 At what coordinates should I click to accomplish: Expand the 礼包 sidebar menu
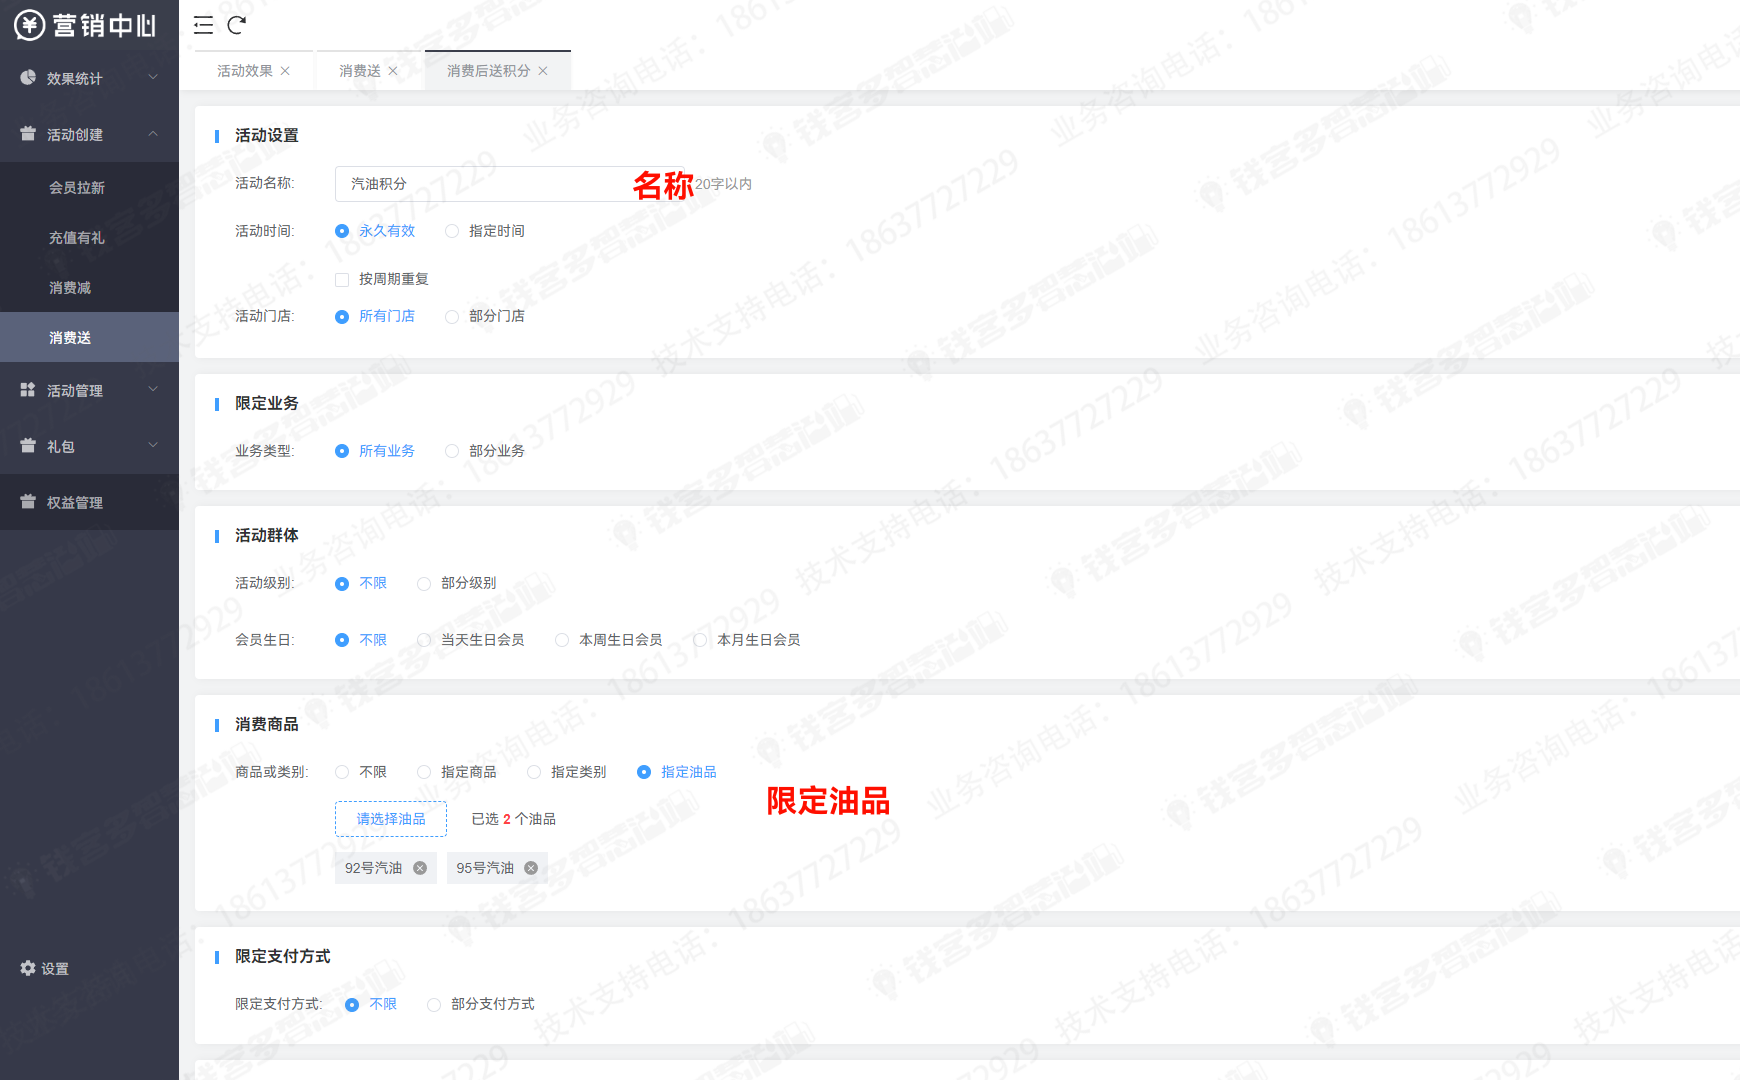89,446
